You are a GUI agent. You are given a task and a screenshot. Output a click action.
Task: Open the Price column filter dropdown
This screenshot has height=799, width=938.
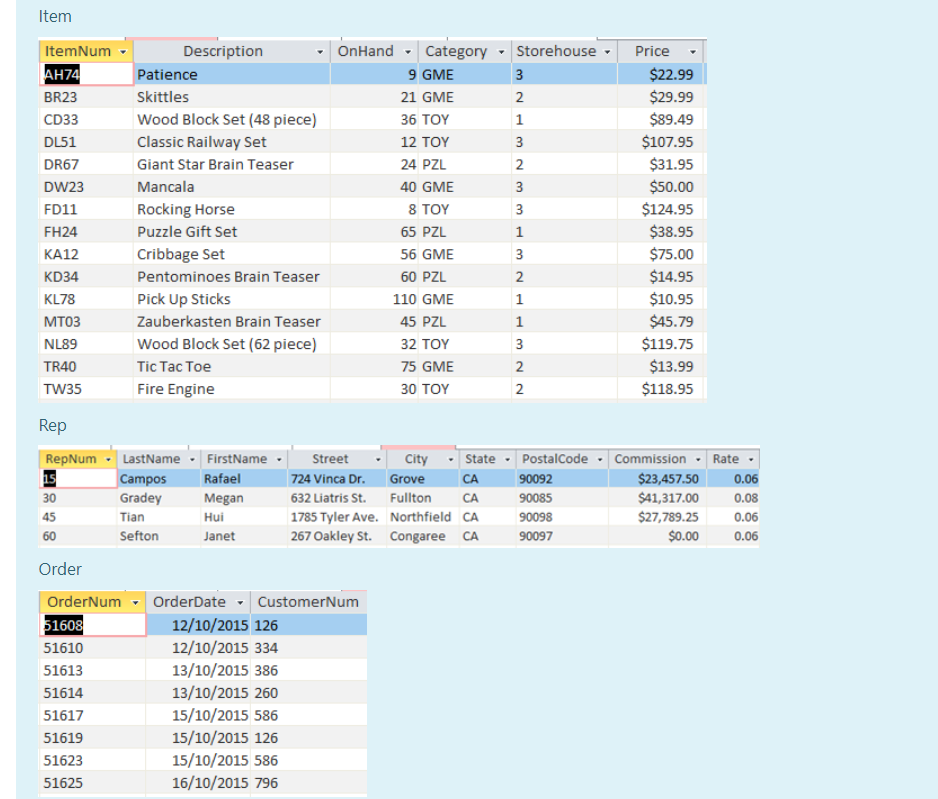[692, 50]
